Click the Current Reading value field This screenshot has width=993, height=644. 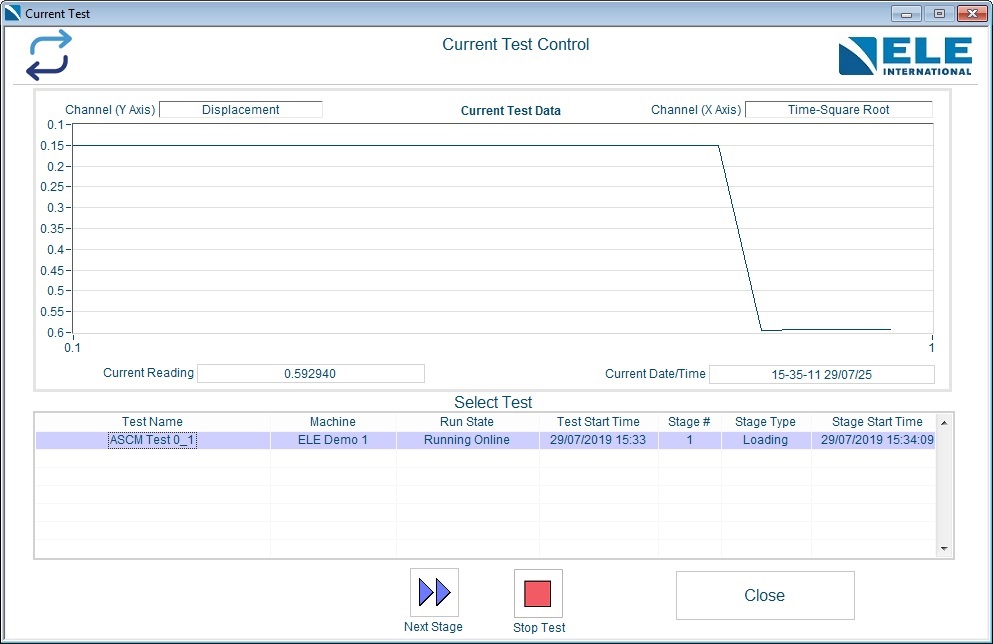pos(310,374)
